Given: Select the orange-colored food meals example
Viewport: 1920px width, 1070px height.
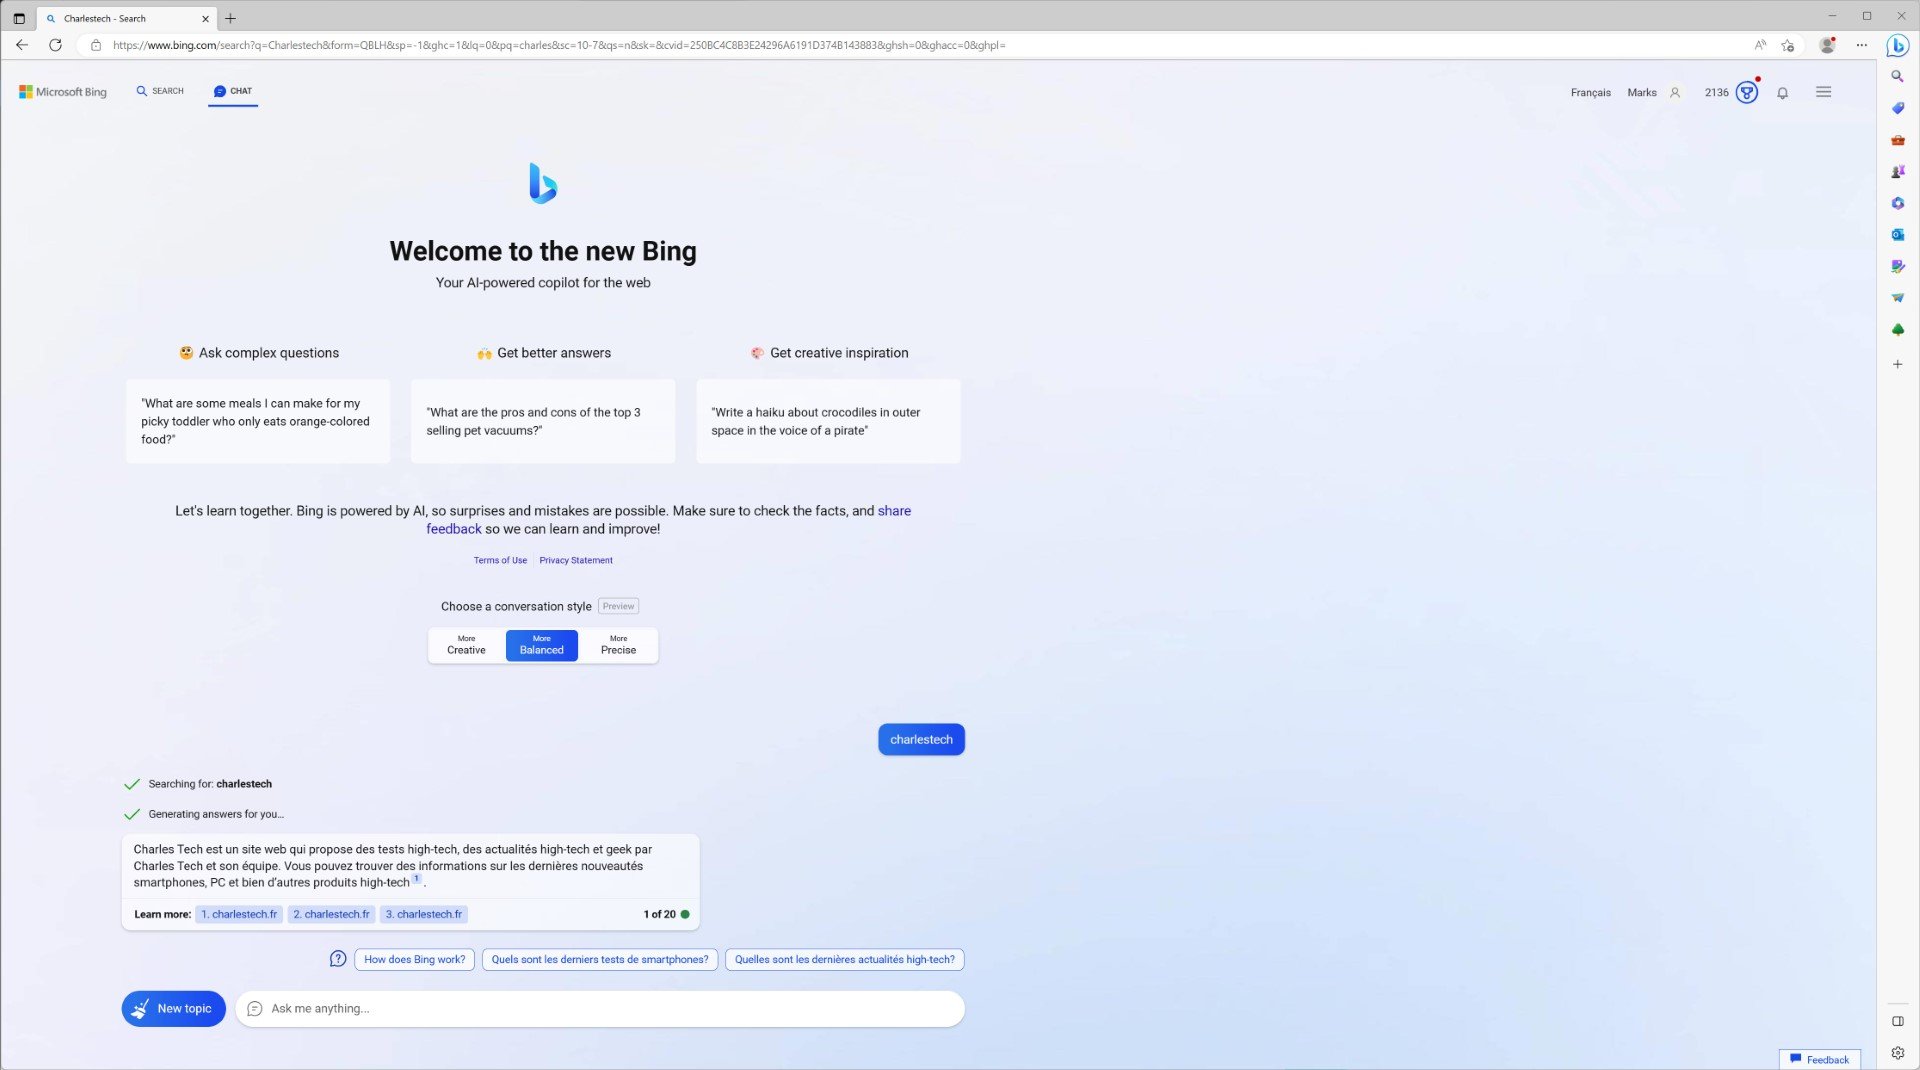Looking at the screenshot, I should pyautogui.click(x=258, y=421).
